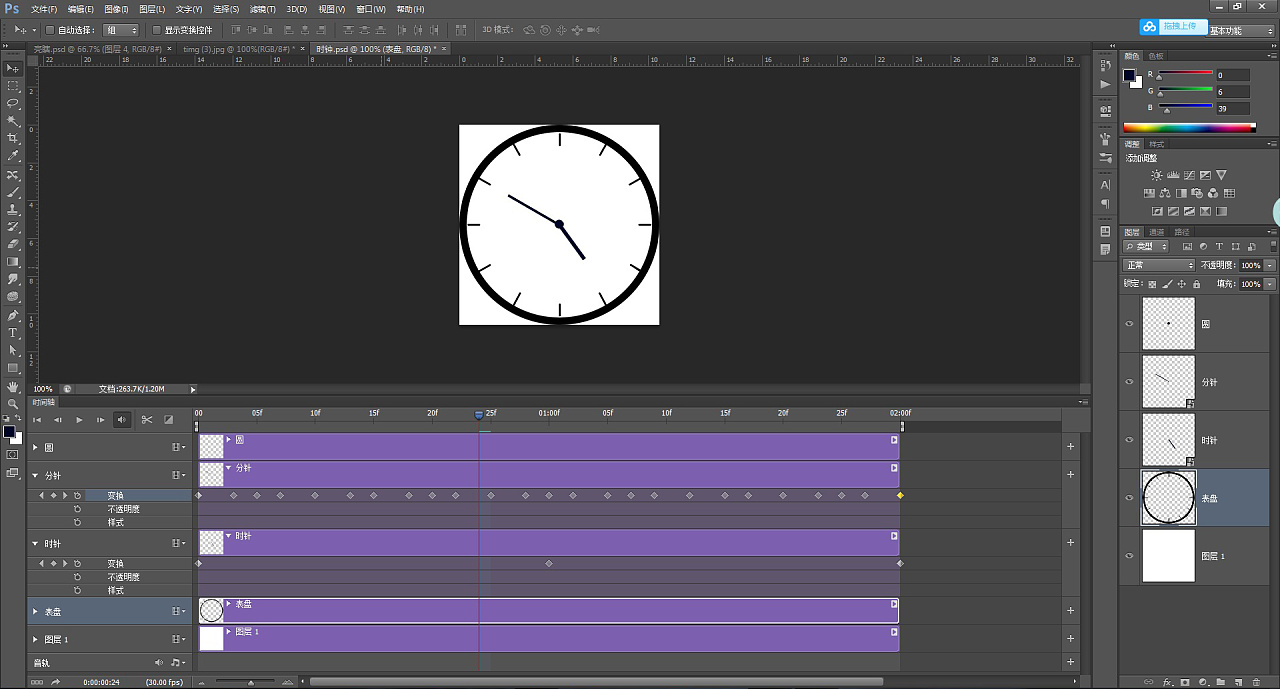The width and height of the screenshot is (1280, 689).
Task: Enable the 显示变换控件 checkbox
Action: (156, 30)
